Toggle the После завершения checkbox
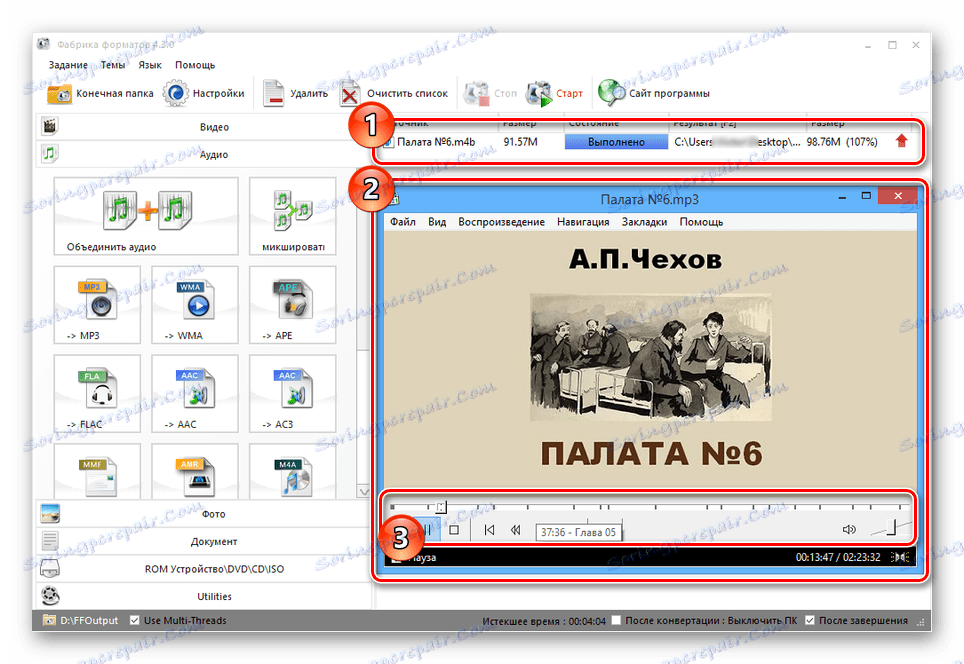This screenshot has width=964, height=664. coord(810,620)
